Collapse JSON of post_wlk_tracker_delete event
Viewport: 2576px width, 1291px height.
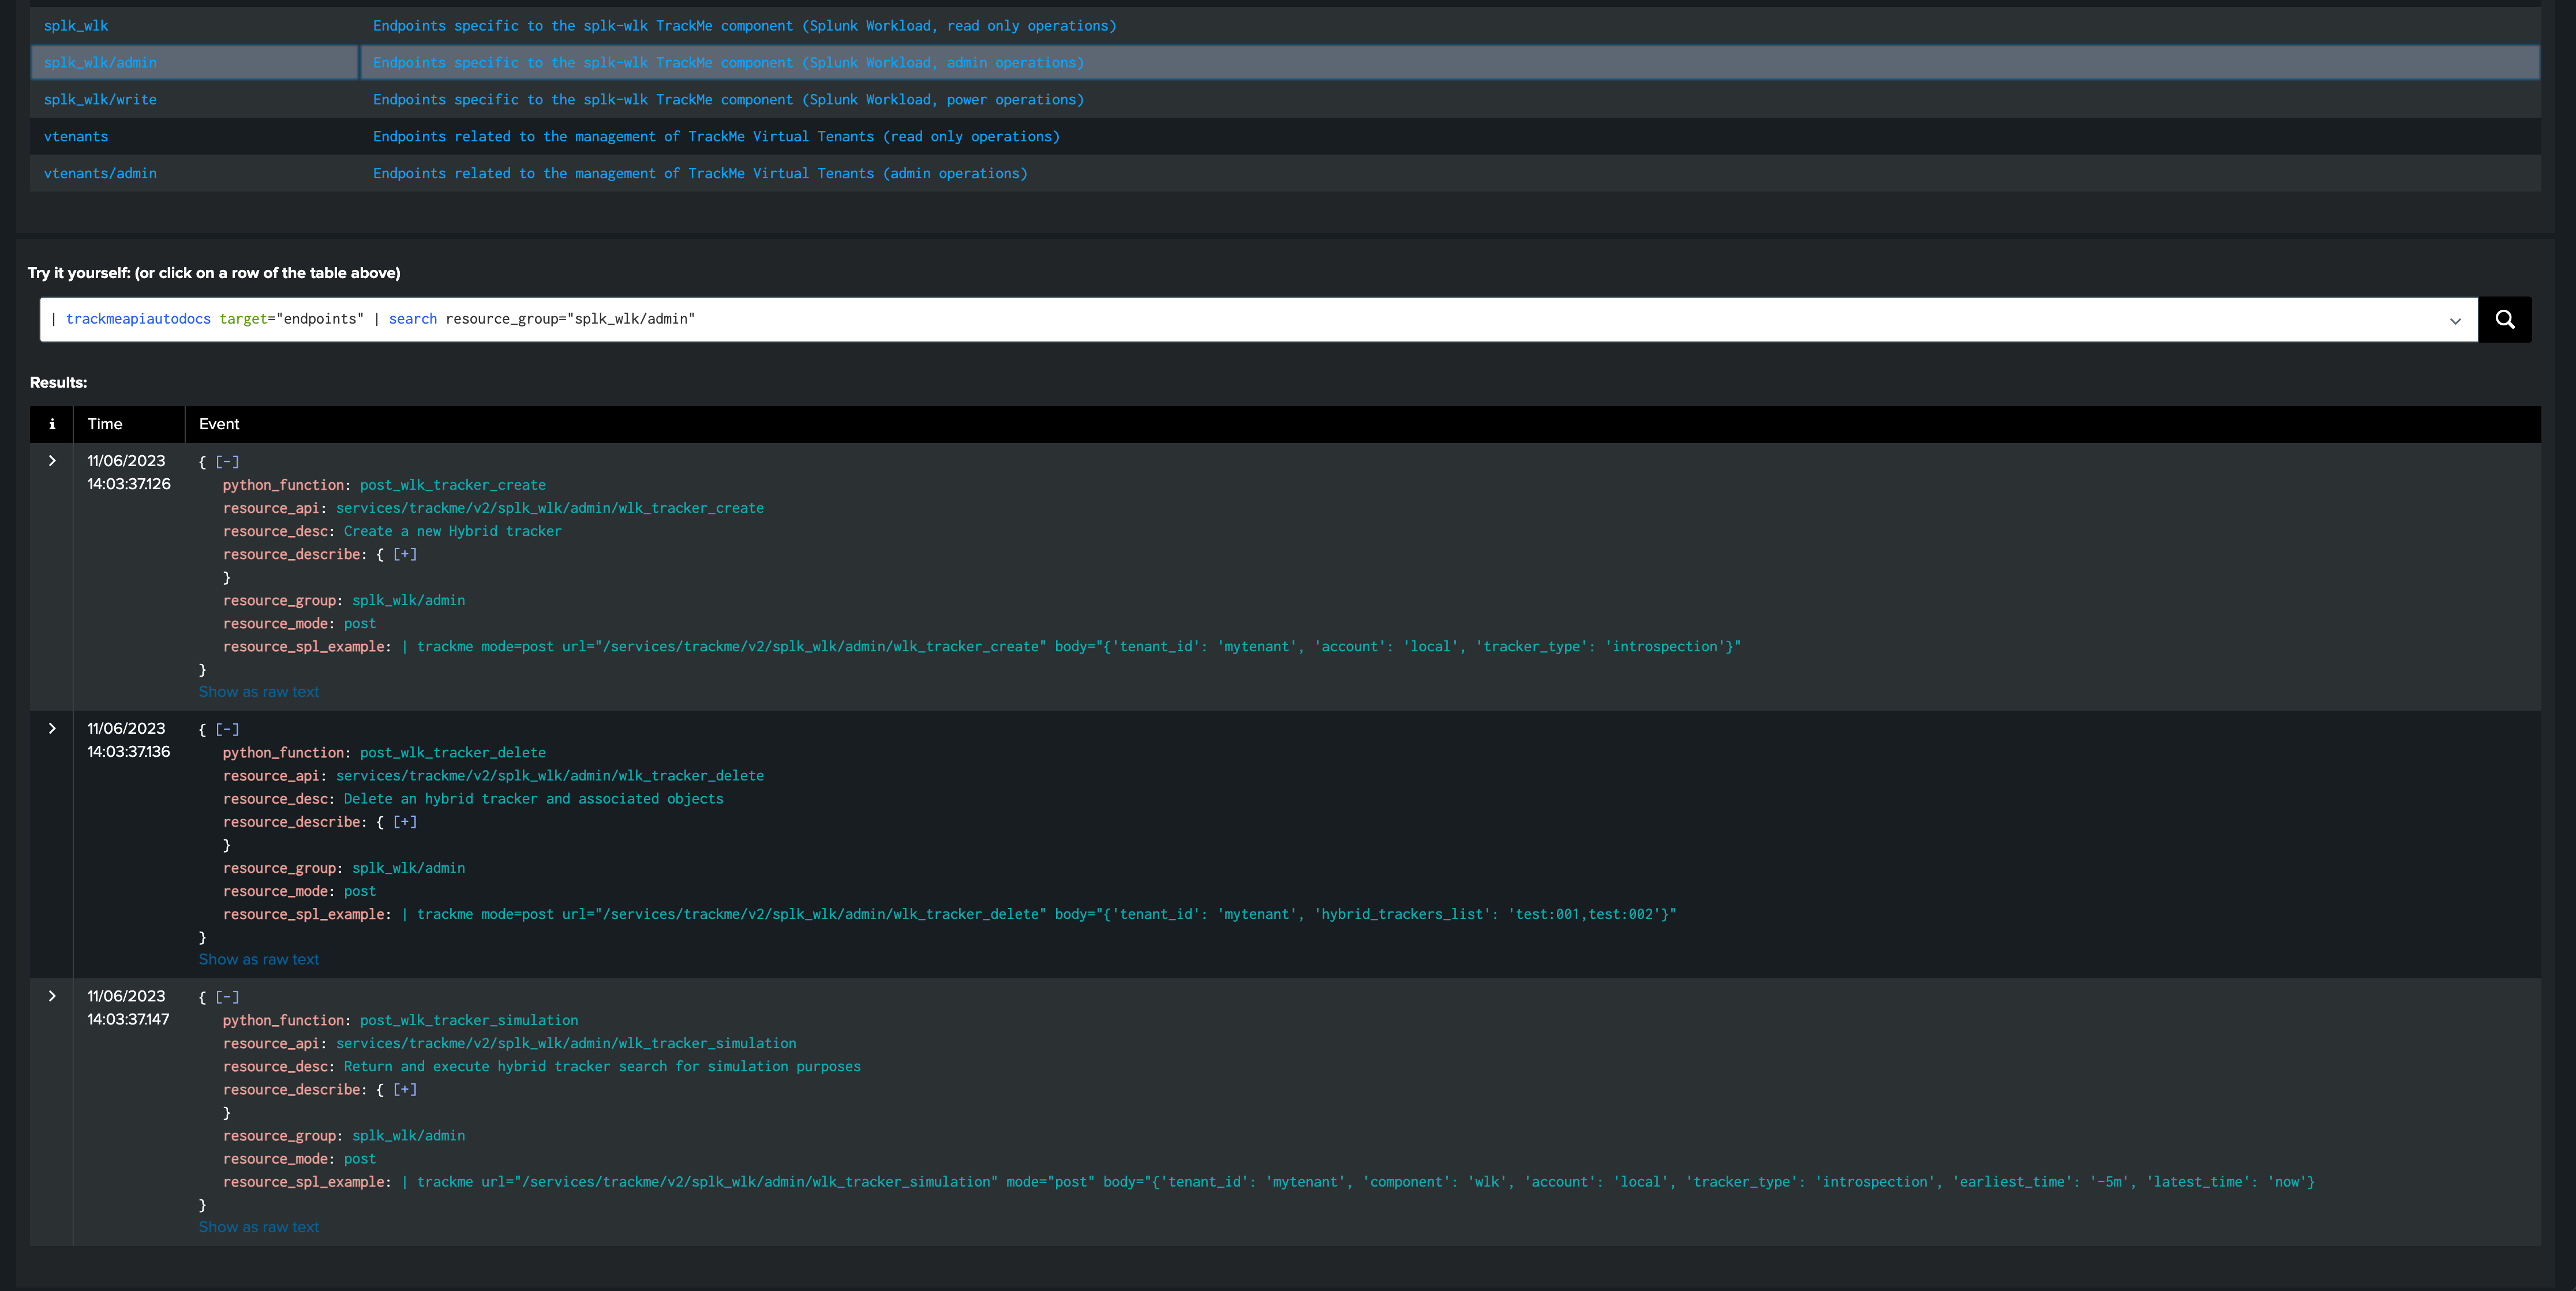coord(227,730)
